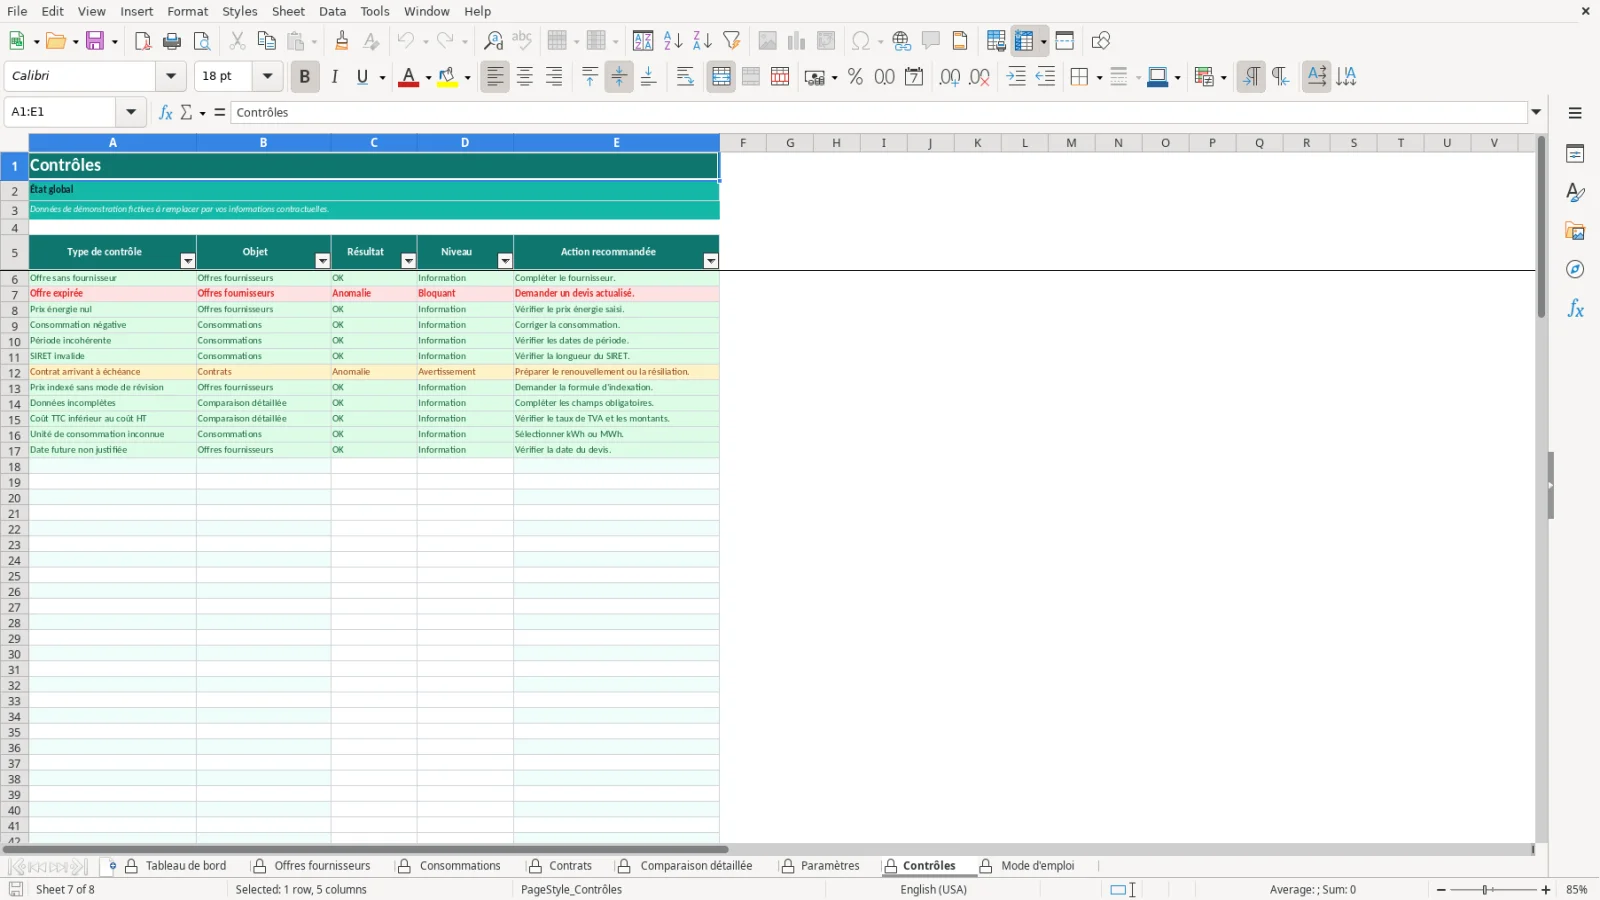Expand the formula bar arrow
The height and width of the screenshot is (900, 1600).
[x=1537, y=112]
